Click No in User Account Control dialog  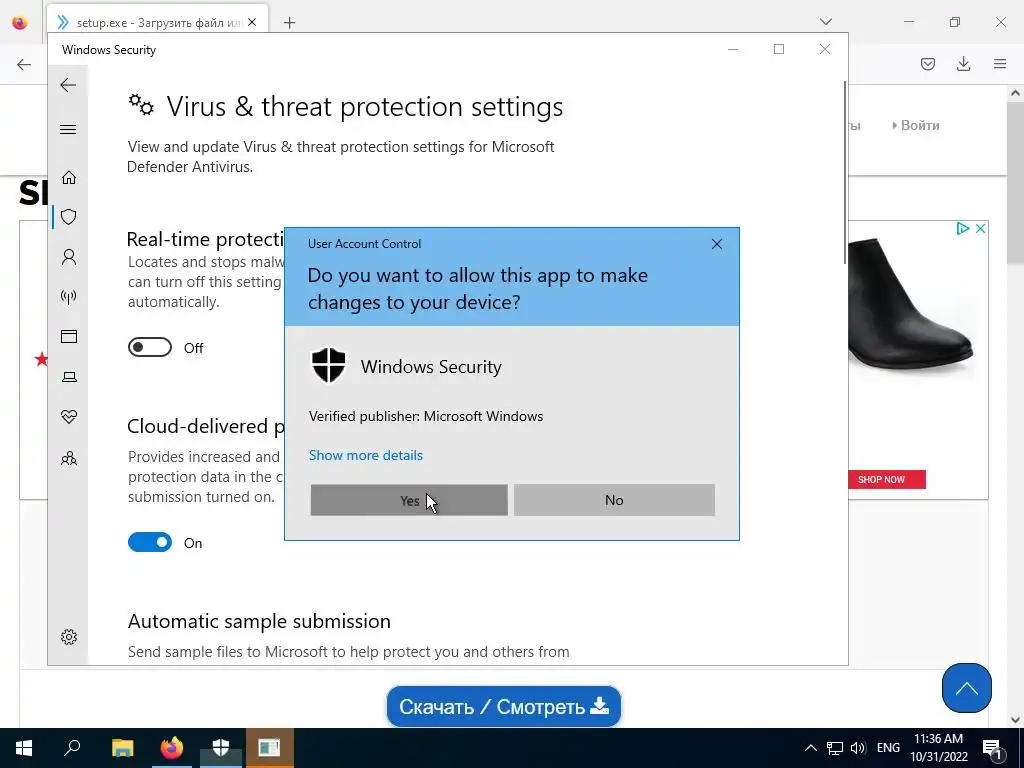click(x=614, y=500)
